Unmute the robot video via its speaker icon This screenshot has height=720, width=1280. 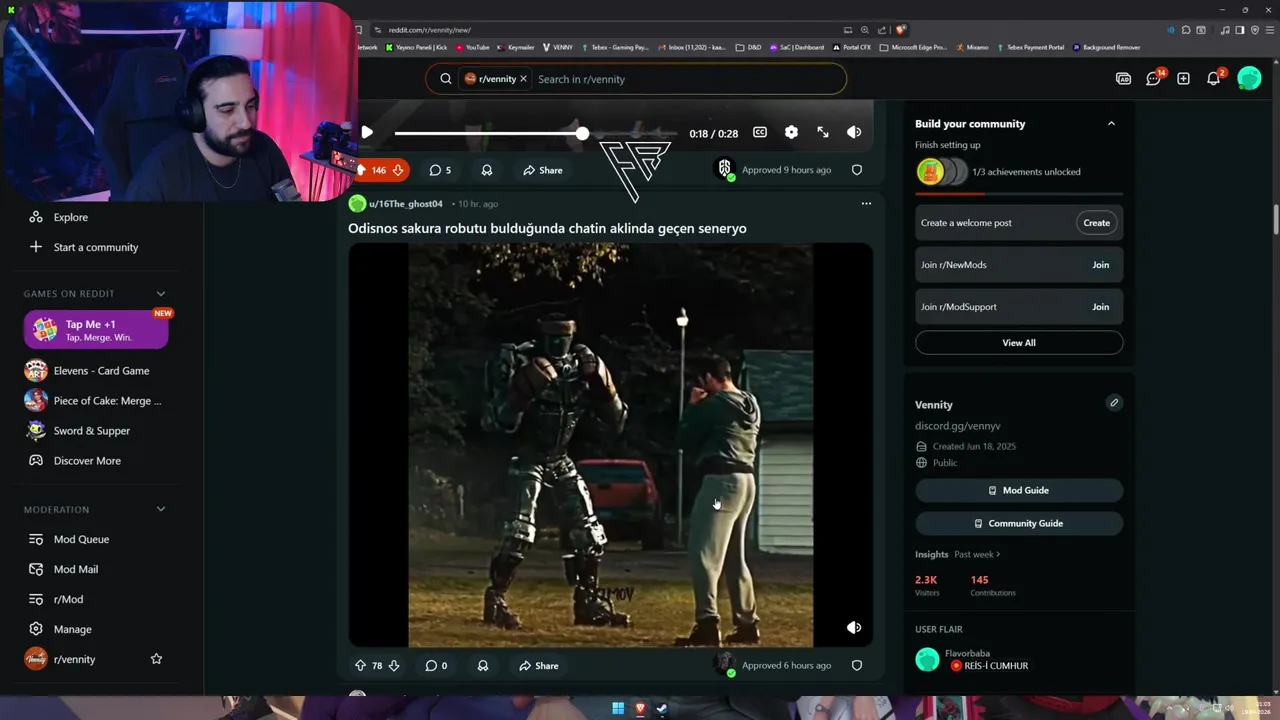[854, 627]
